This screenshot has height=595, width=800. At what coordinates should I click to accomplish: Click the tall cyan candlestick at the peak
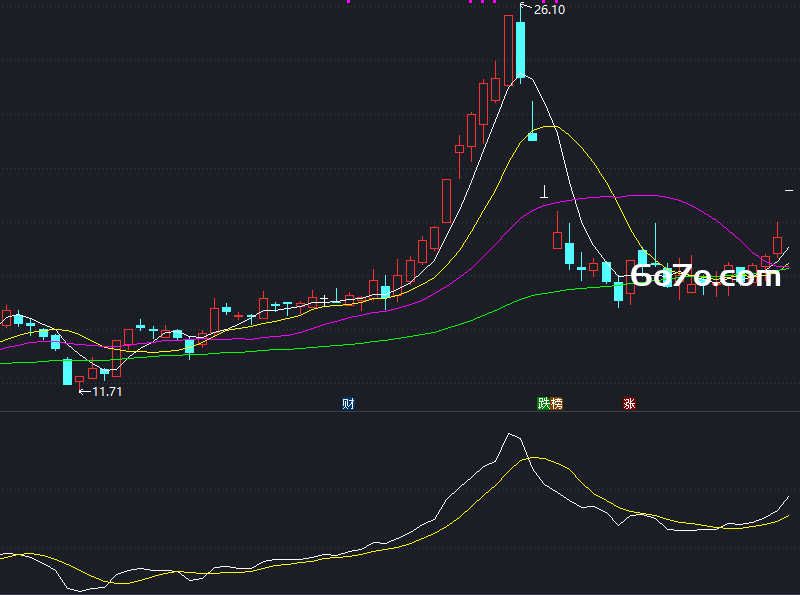[x=520, y=49]
